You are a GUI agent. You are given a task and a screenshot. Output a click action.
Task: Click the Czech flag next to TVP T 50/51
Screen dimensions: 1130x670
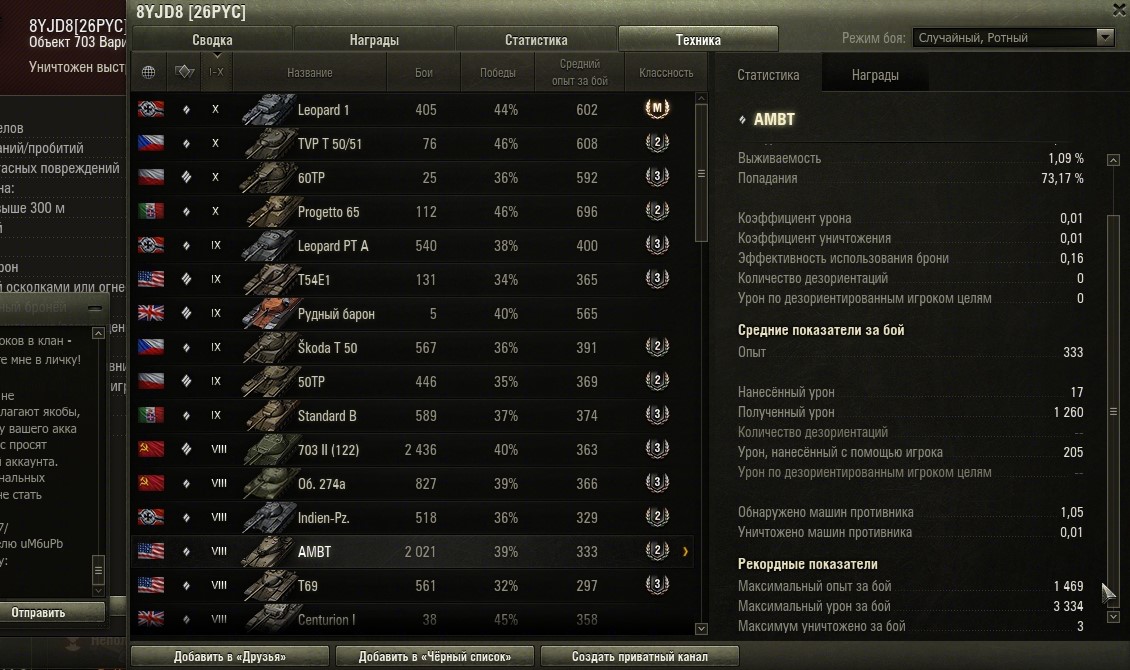tap(151, 143)
